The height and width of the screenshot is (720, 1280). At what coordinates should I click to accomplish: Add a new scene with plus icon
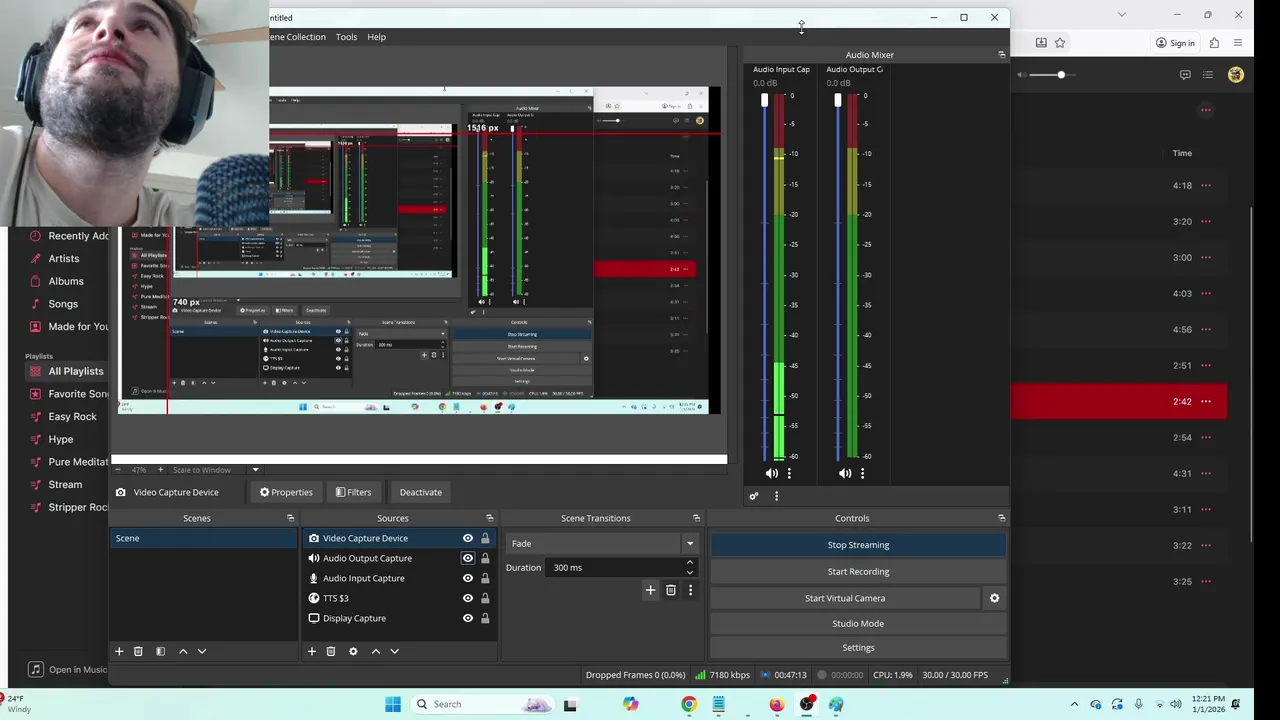119,651
